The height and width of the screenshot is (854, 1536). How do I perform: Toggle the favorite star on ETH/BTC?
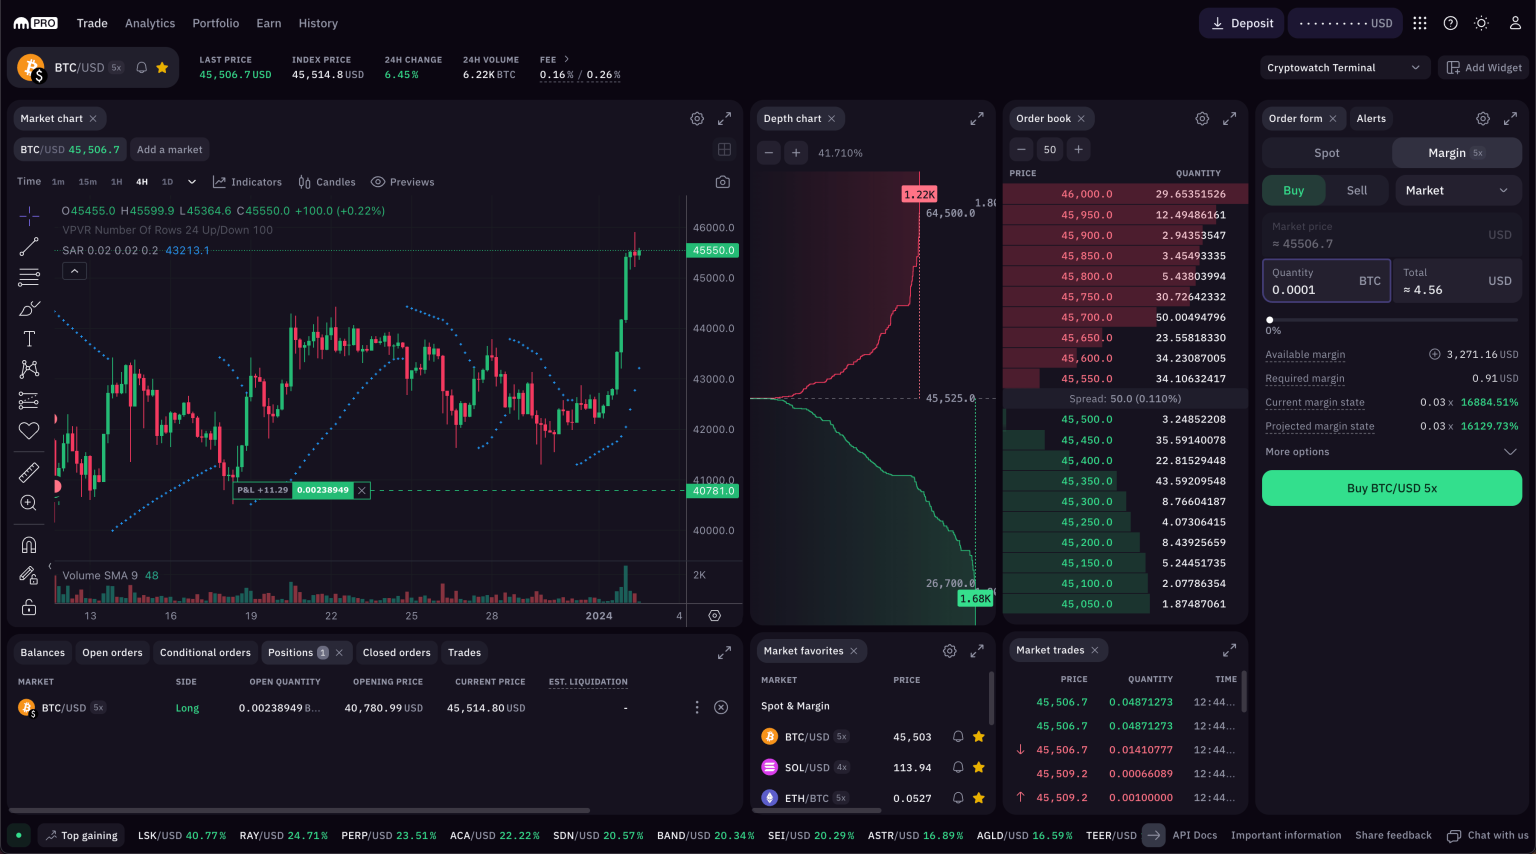click(978, 798)
